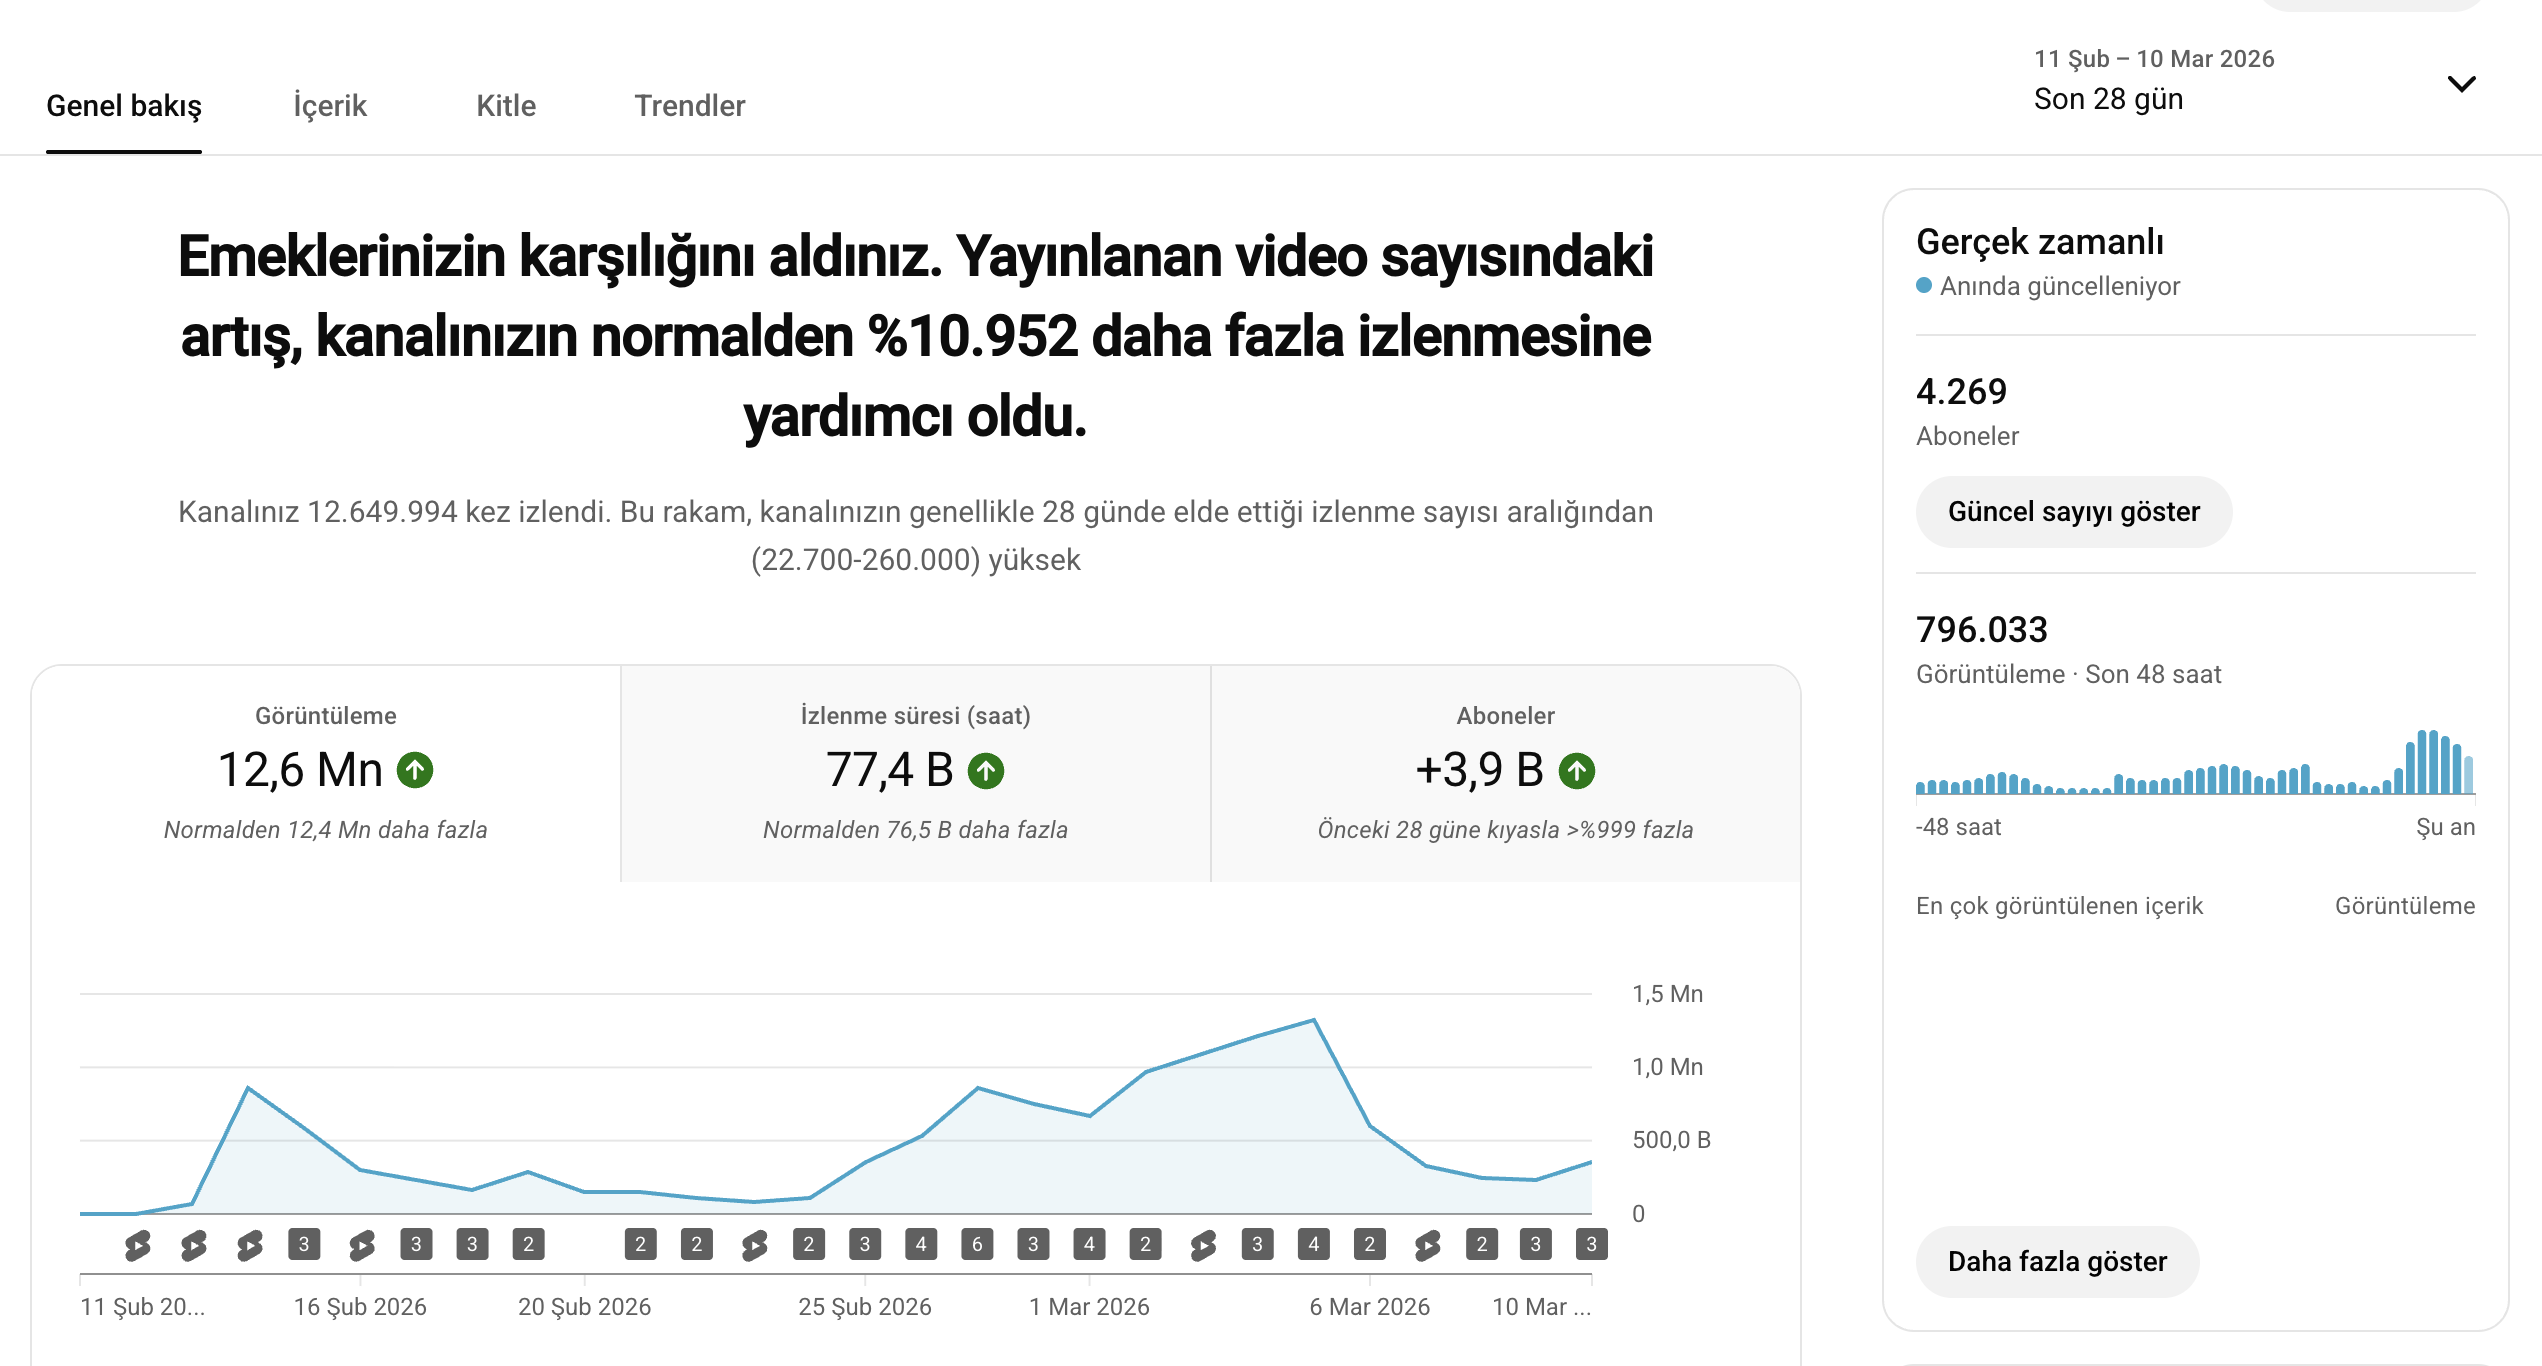Click the tallest bars of realtime chart
Image resolution: width=2542 pixels, height=1366 pixels.
[2429, 762]
